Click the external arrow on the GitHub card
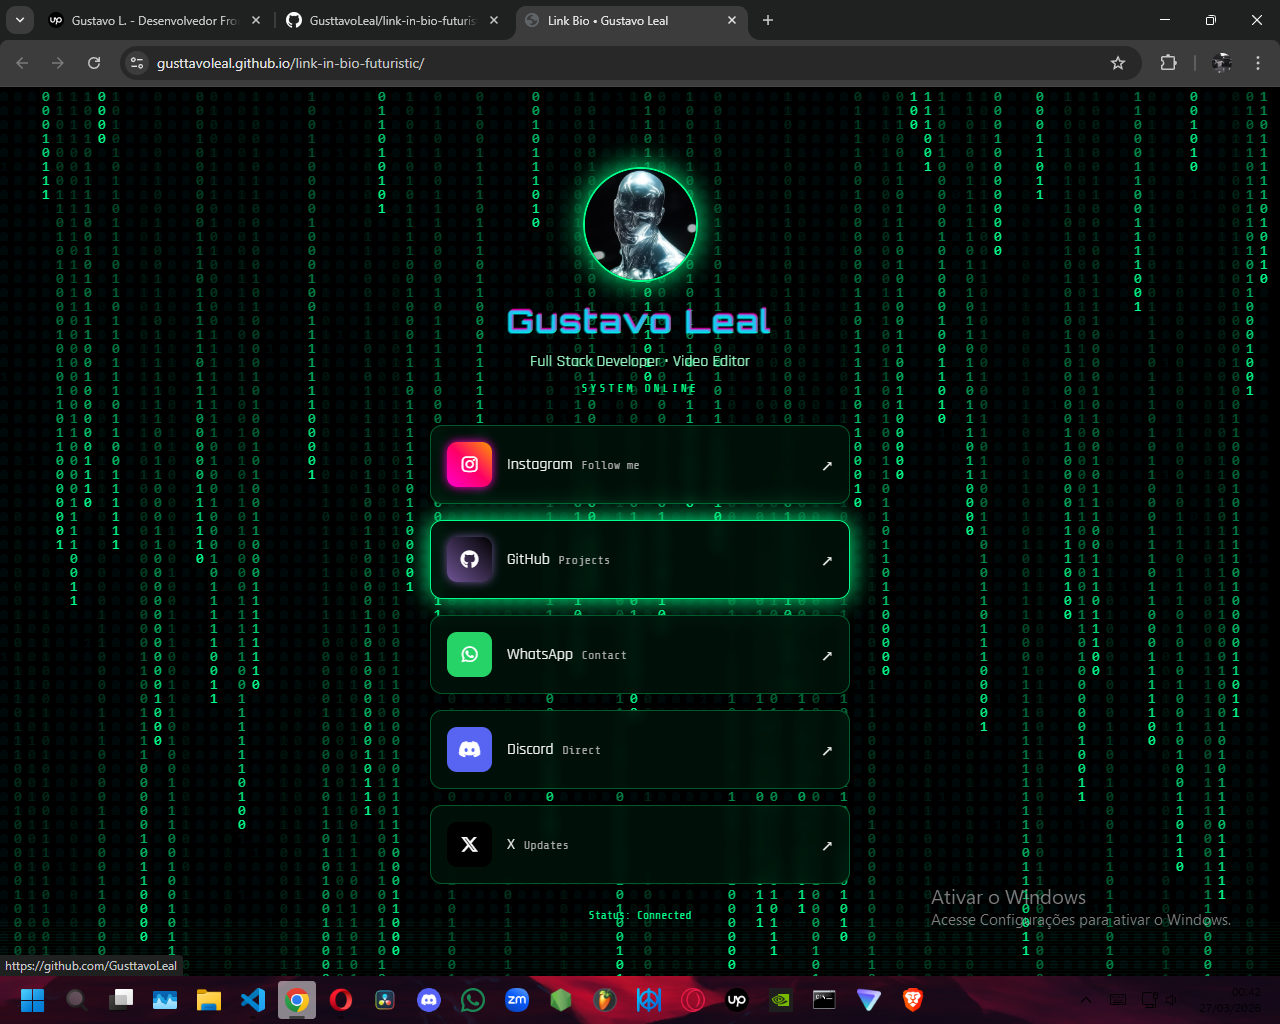 [827, 561]
